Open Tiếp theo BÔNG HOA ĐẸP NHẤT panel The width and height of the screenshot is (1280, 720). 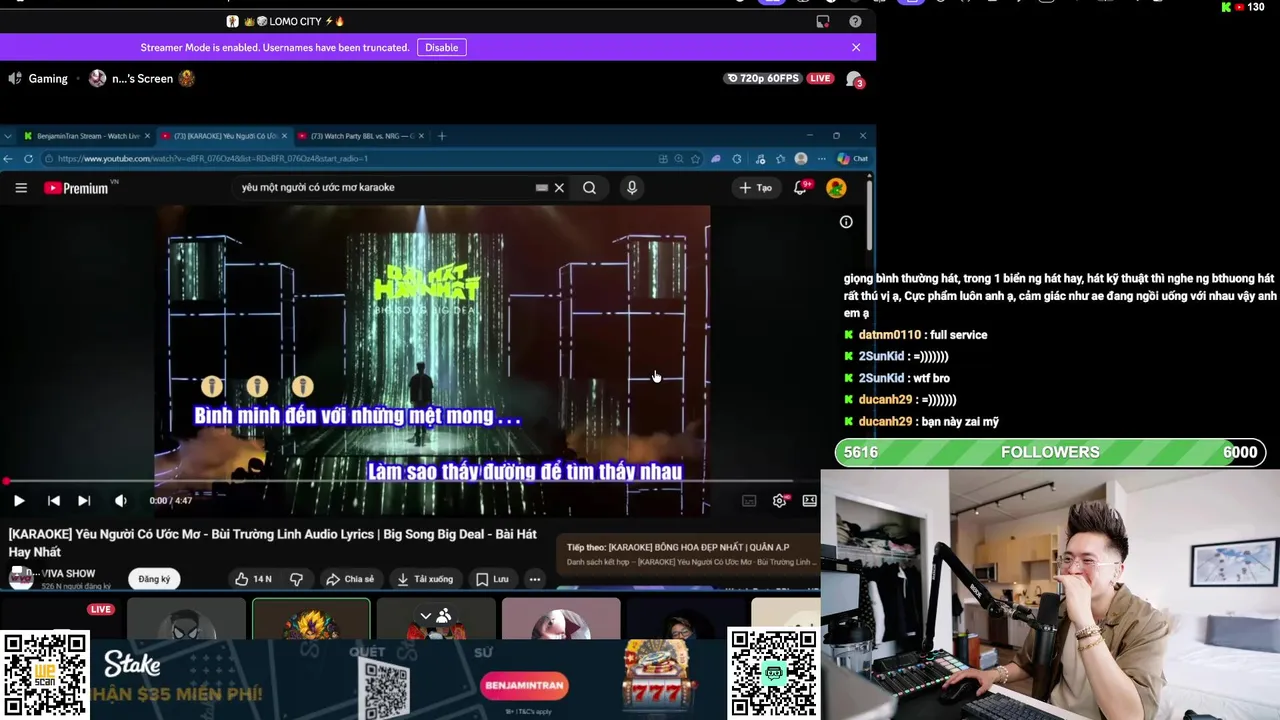pos(688,554)
